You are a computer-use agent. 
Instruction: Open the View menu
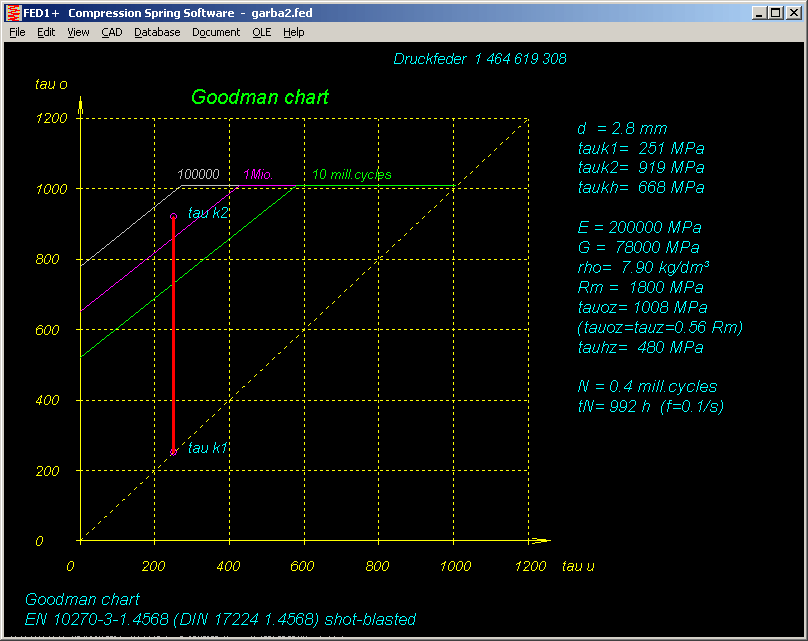click(78, 32)
